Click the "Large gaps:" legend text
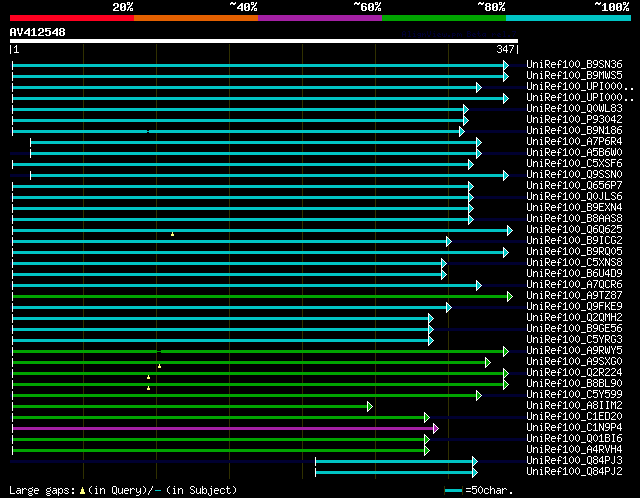Image resolution: width=640 pixels, height=498 pixels. point(42,490)
